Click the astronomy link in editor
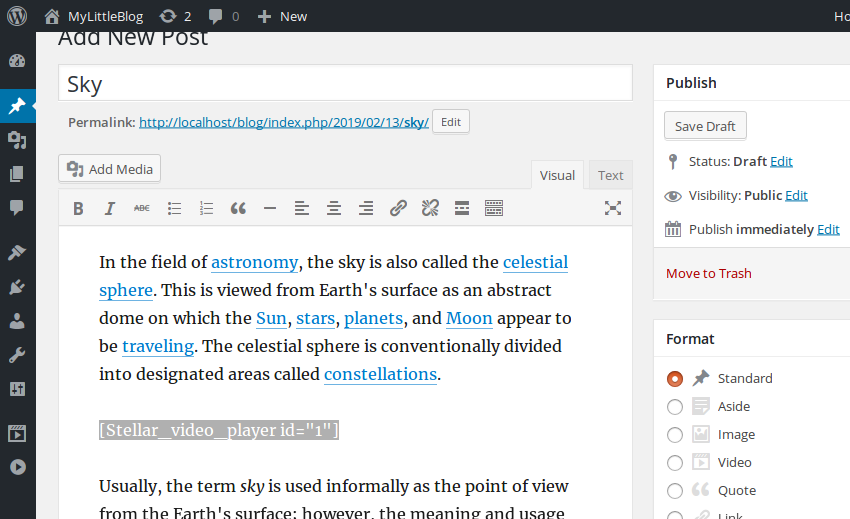Viewport: 850px width, 519px height. 254,262
